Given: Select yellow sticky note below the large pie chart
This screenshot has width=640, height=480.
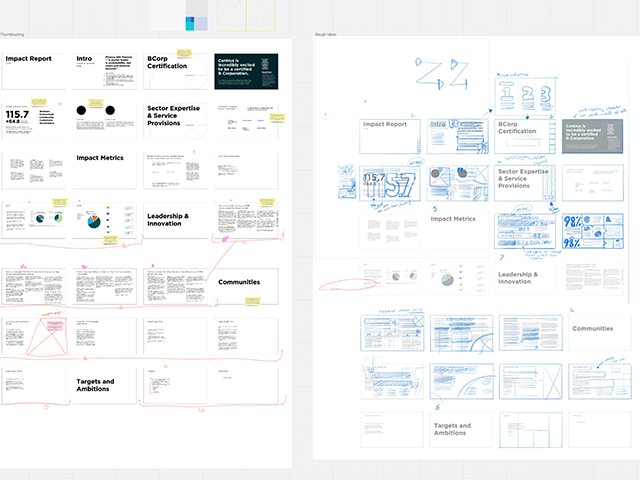Looking at the screenshot, I should click(110, 240).
